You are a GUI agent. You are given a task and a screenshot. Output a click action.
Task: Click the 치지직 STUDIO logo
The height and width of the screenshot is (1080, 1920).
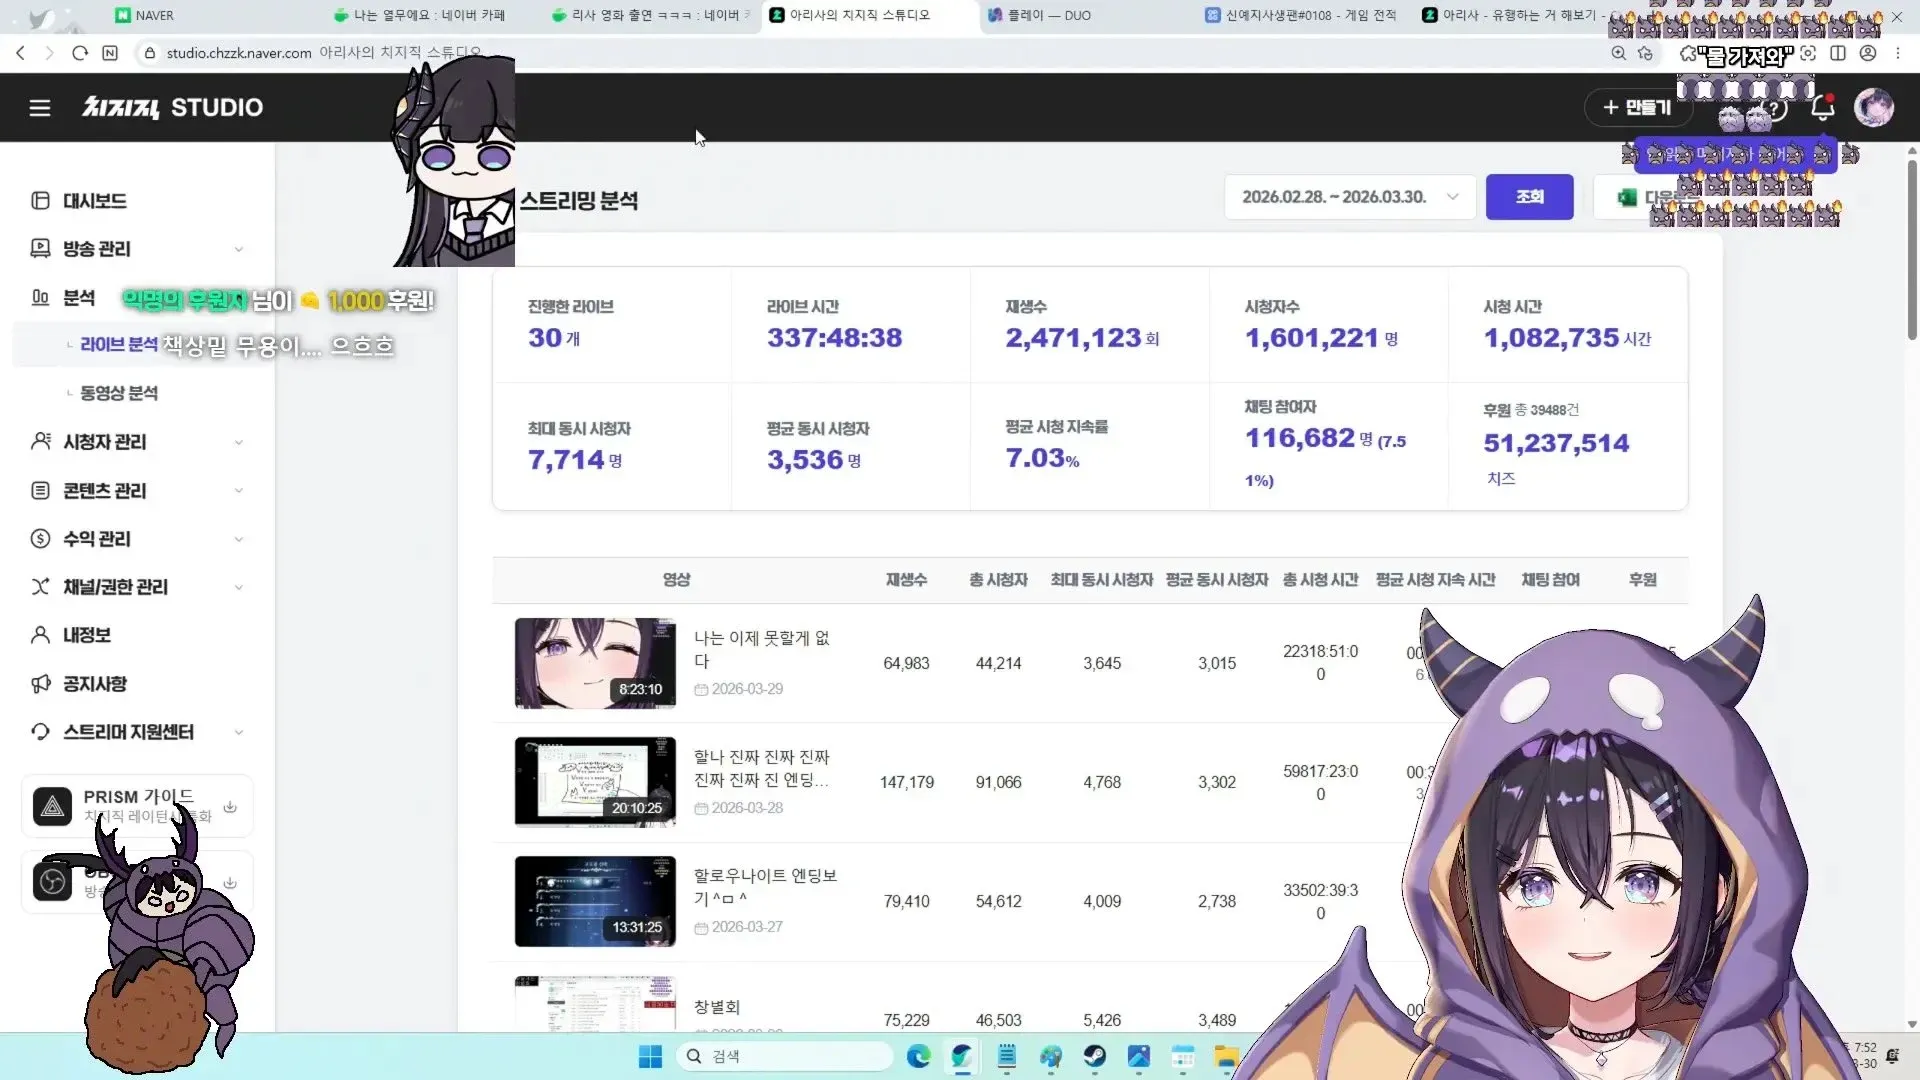coord(172,107)
